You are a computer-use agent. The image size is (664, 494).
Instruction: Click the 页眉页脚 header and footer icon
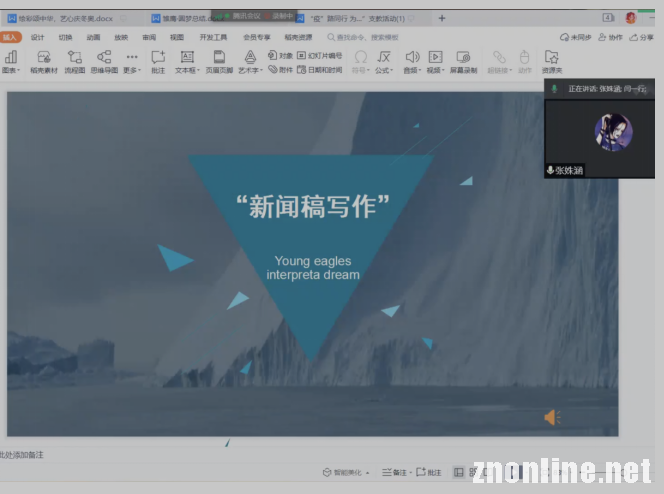click(218, 62)
